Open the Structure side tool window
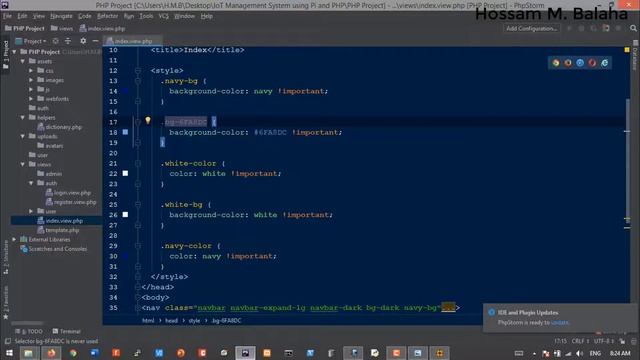Viewport: 640px width, 360px height. coord(6,257)
